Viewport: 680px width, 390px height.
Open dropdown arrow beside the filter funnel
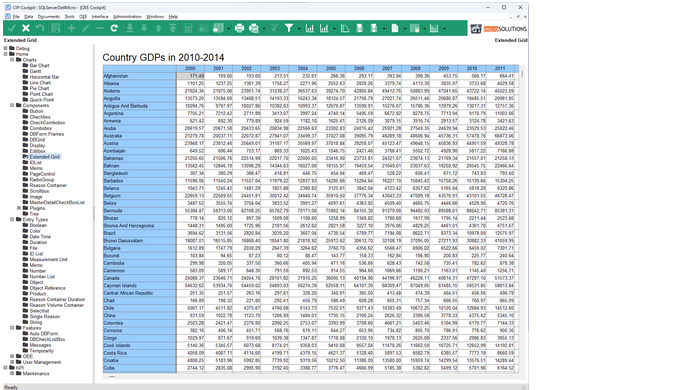299,29
